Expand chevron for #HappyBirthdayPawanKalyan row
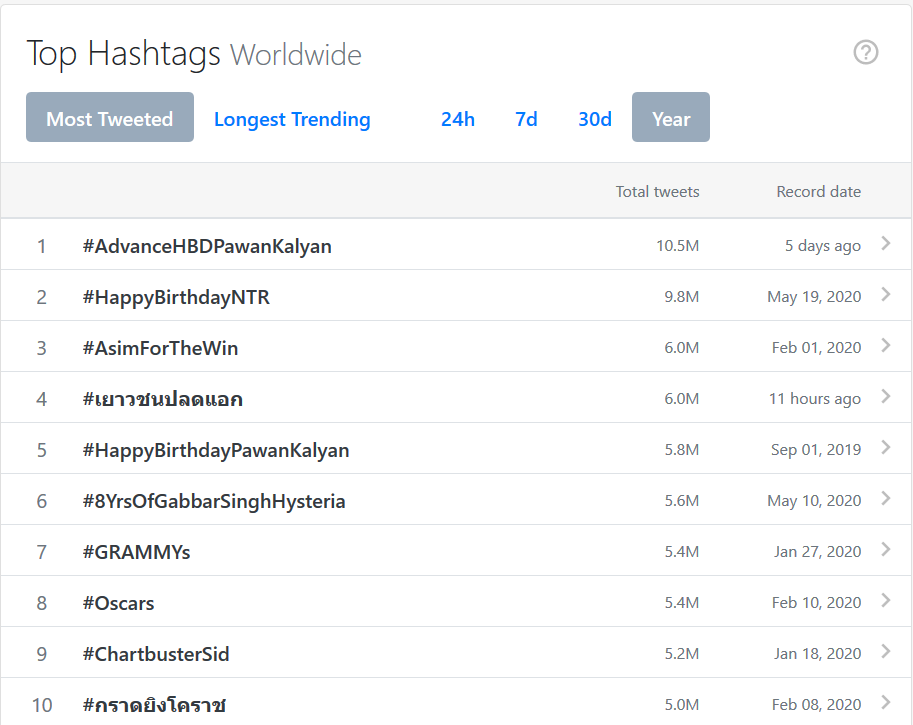 click(886, 447)
